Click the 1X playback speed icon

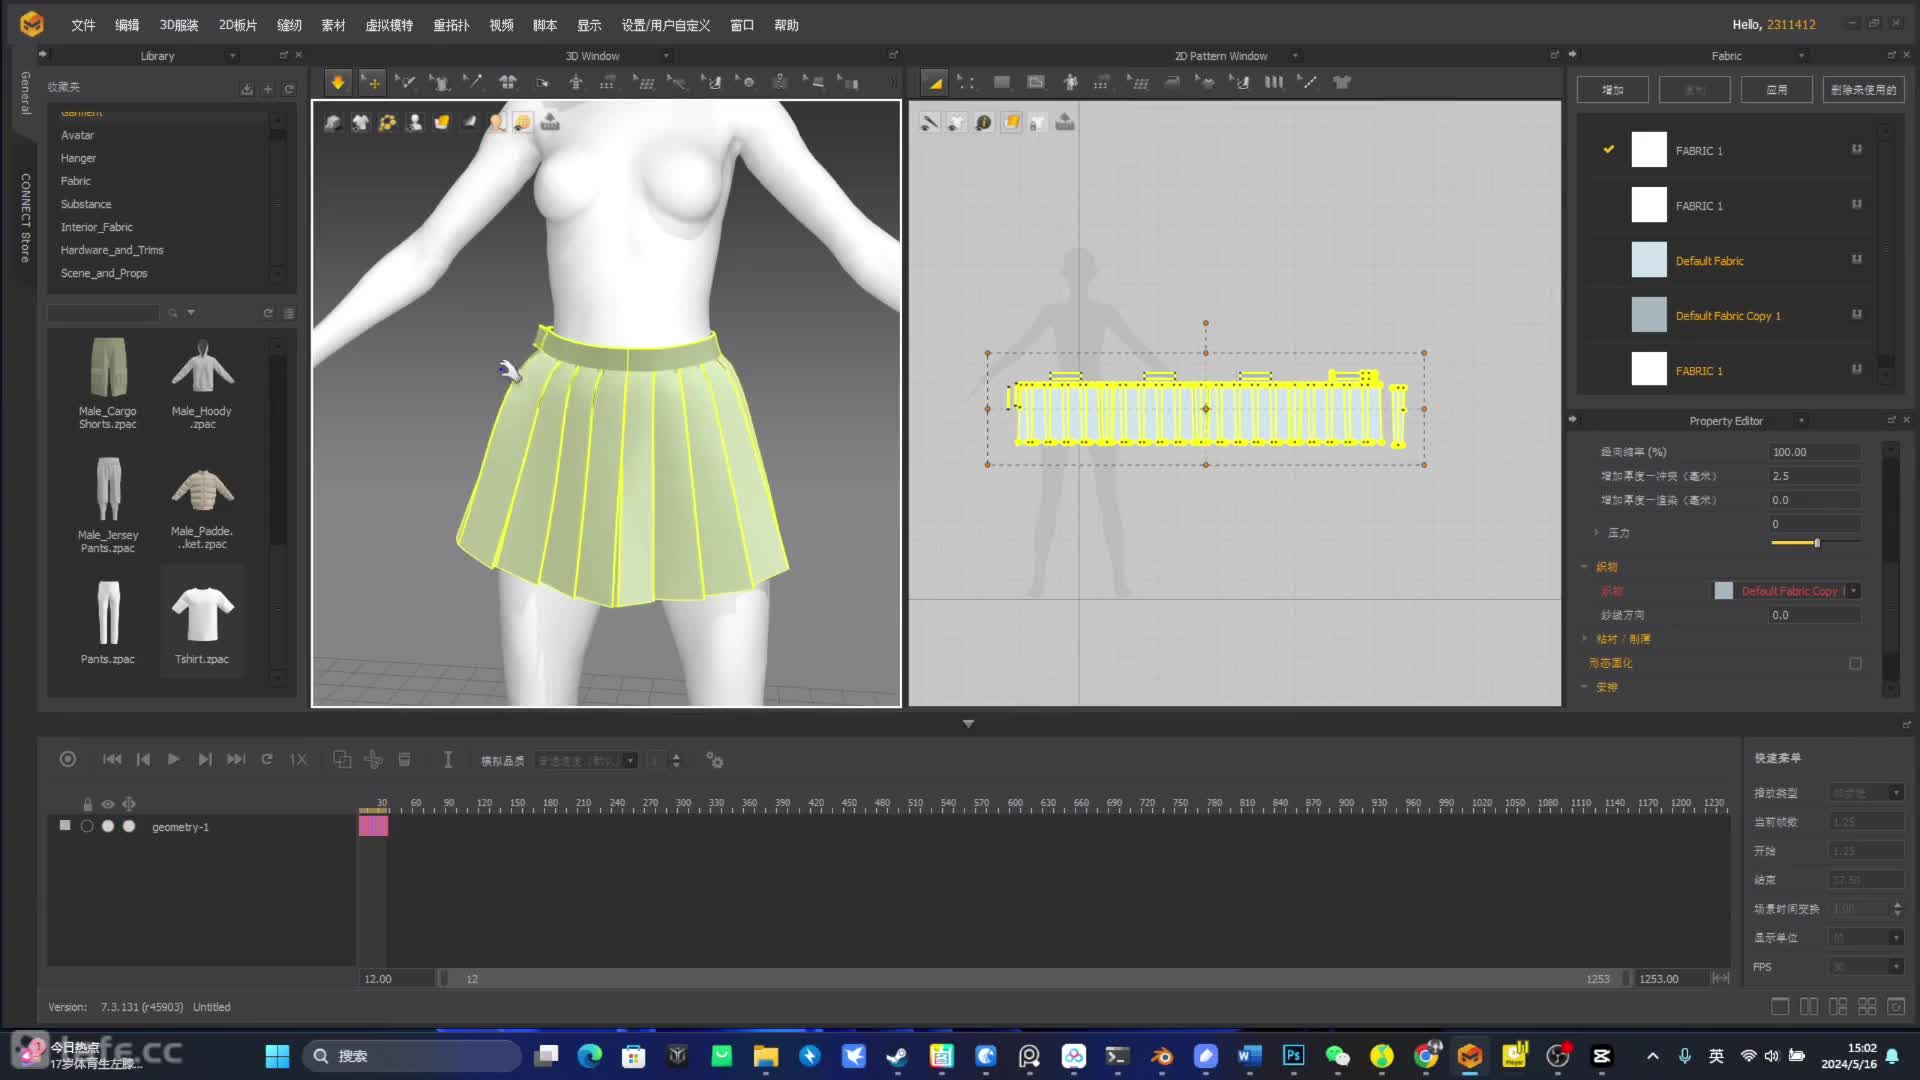(x=298, y=759)
